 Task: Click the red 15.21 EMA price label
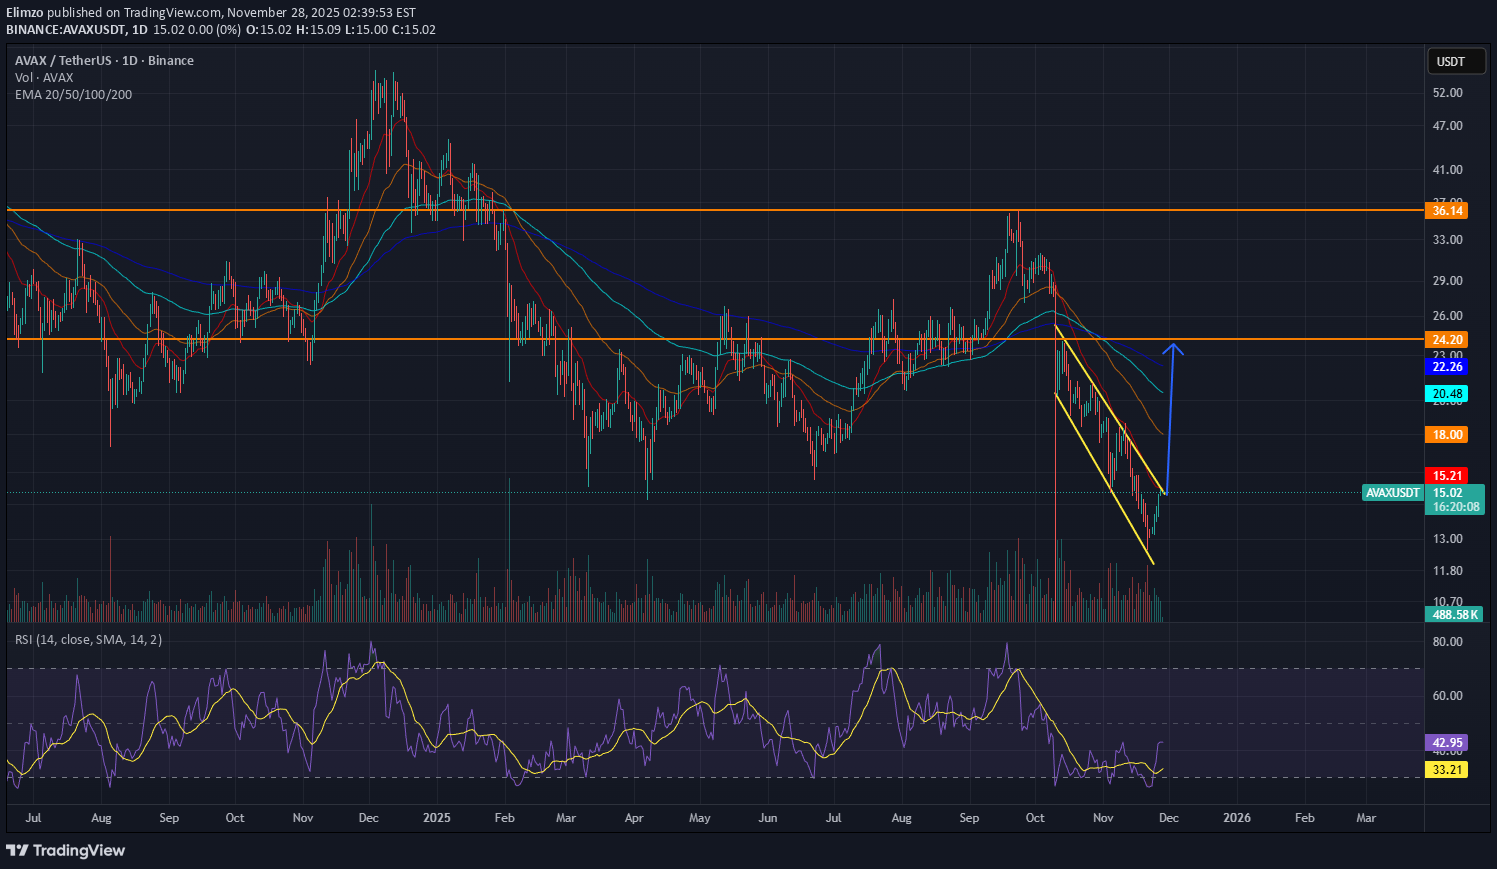pos(1447,476)
